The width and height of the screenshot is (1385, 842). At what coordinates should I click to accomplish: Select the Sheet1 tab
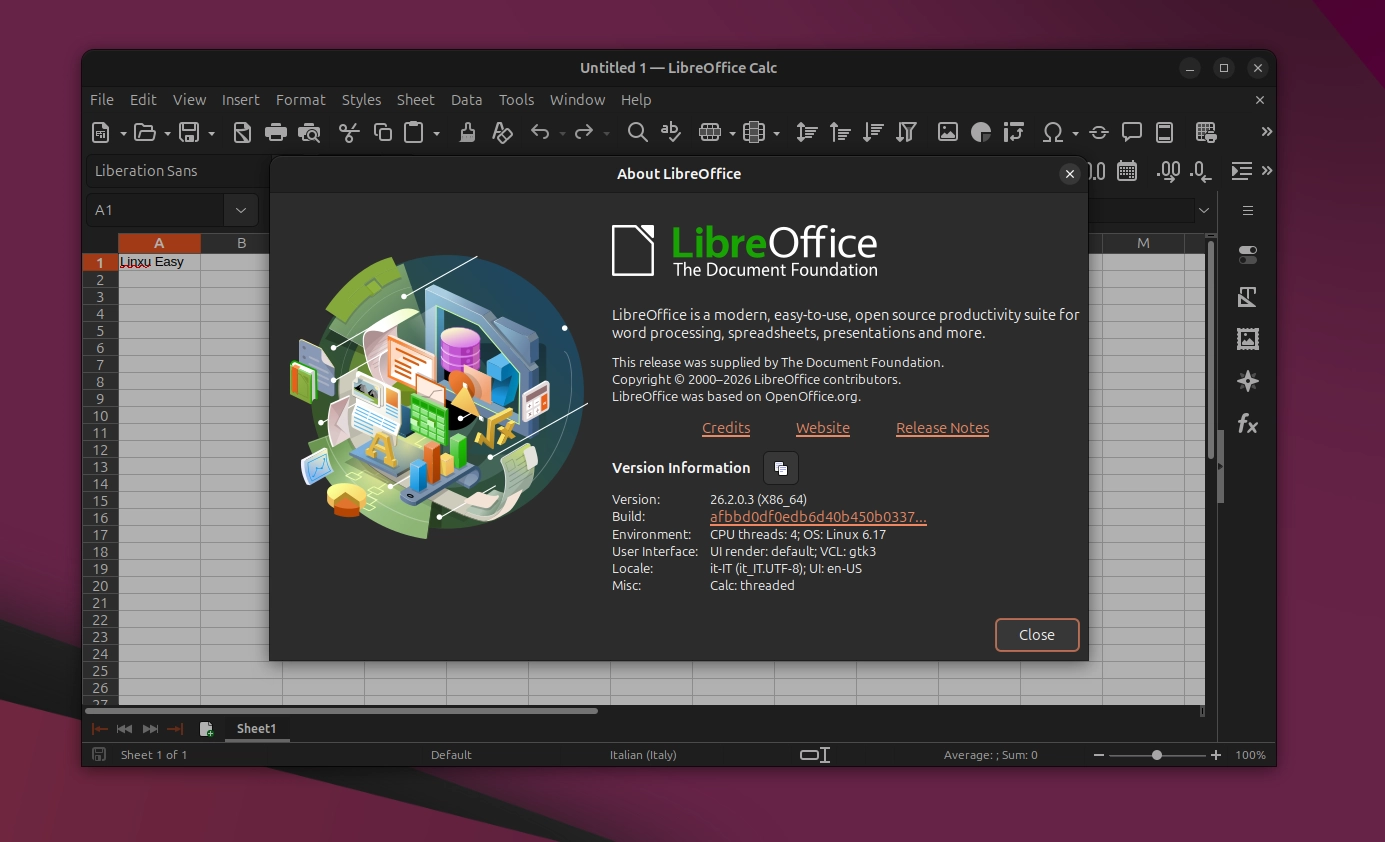tap(256, 729)
